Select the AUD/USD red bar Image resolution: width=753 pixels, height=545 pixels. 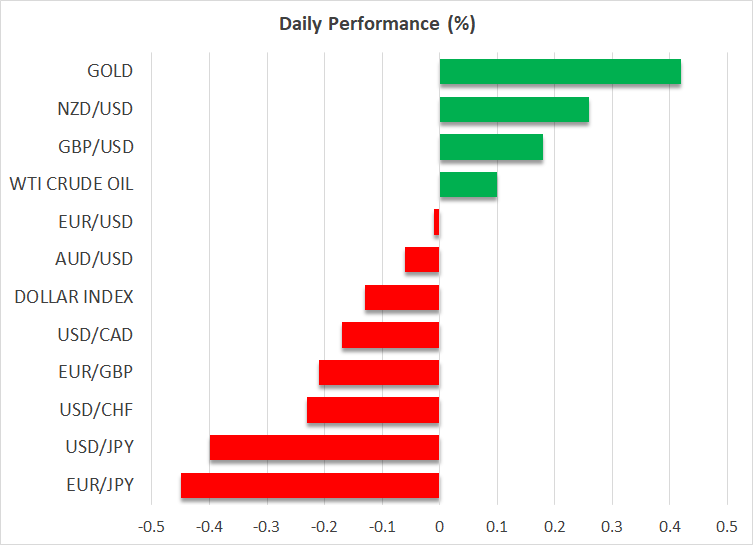(422, 260)
